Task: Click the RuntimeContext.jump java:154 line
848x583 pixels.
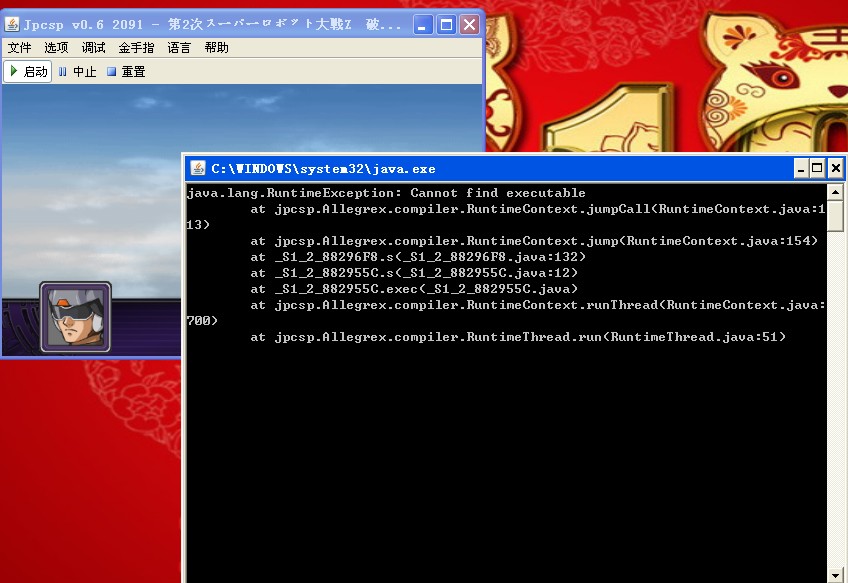Action: pos(534,241)
